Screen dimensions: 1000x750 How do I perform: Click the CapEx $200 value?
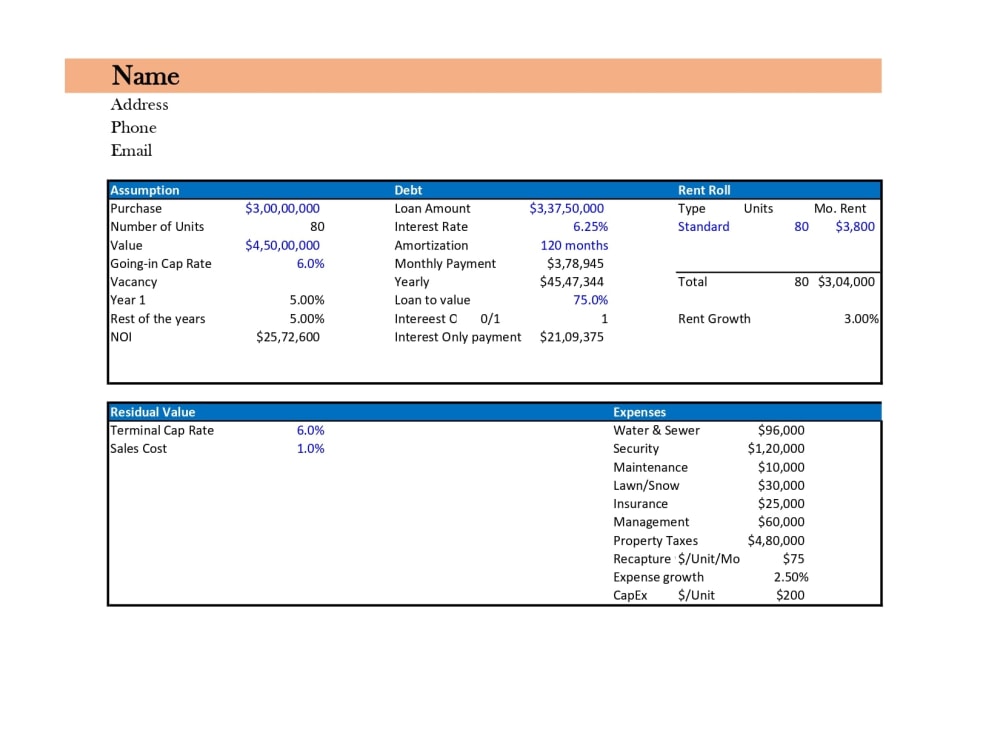[x=790, y=596]
